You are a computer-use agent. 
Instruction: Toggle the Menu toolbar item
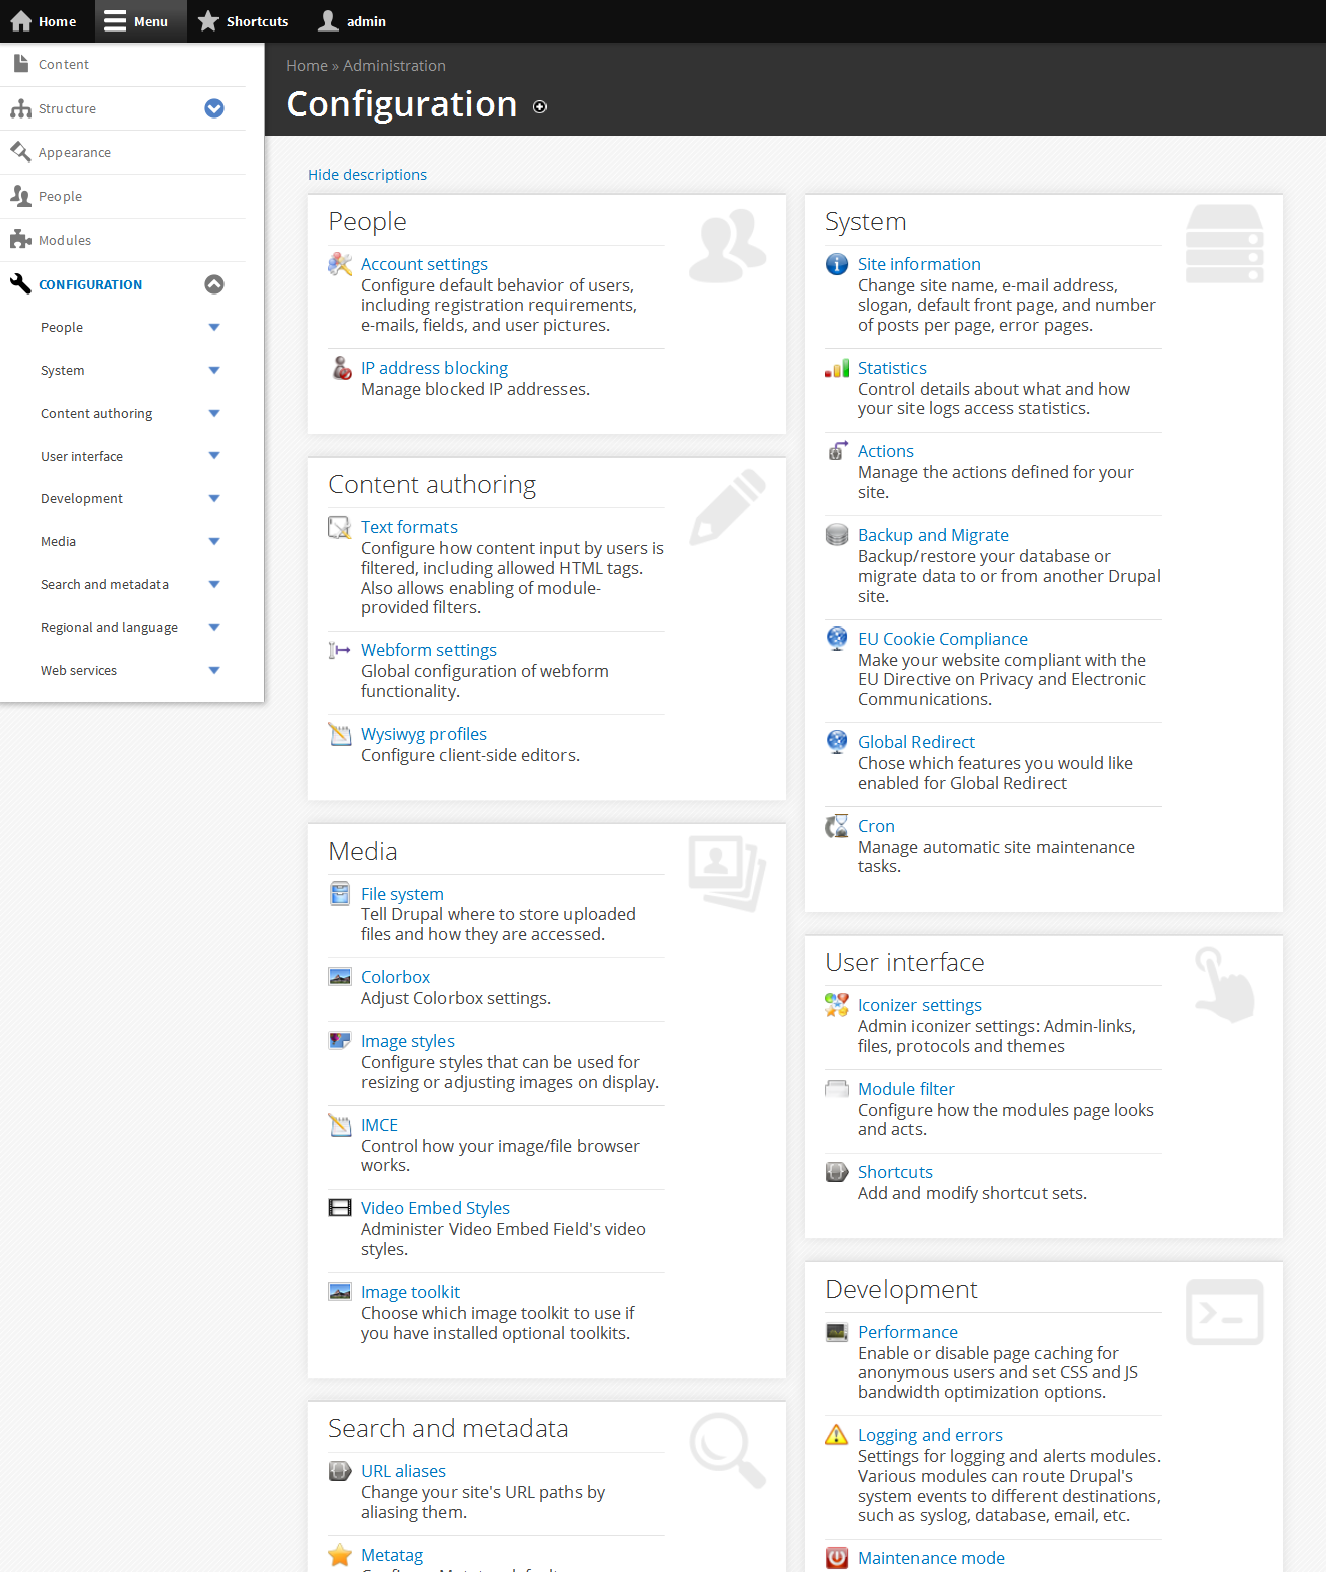(140, 21)
